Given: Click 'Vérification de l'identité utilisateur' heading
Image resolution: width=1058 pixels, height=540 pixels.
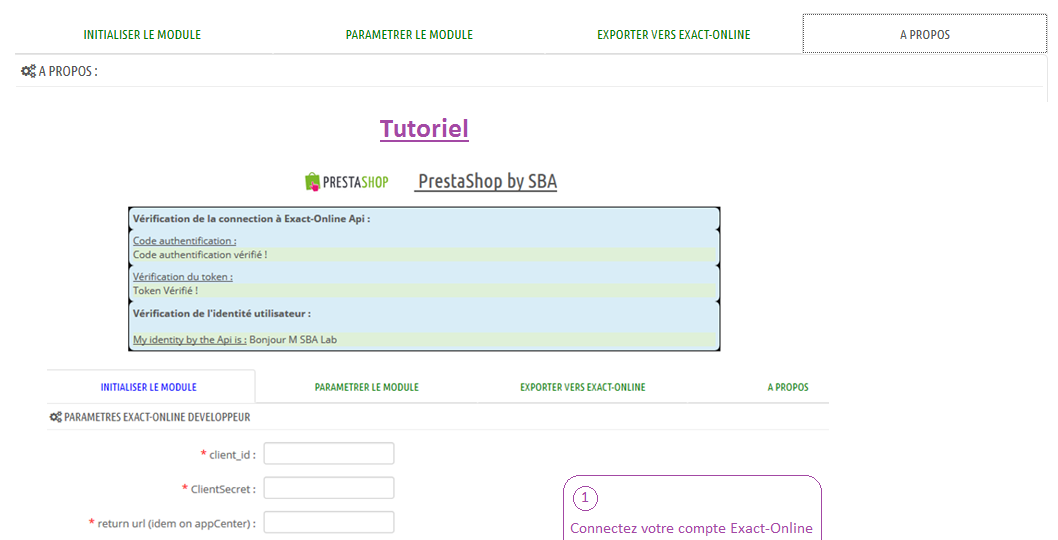Looking at the screenshot, I should pos(222,313).
